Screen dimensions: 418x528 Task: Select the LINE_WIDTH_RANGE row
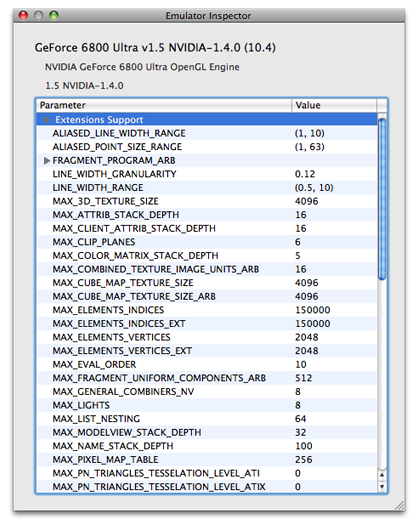[x=207, y=188]
